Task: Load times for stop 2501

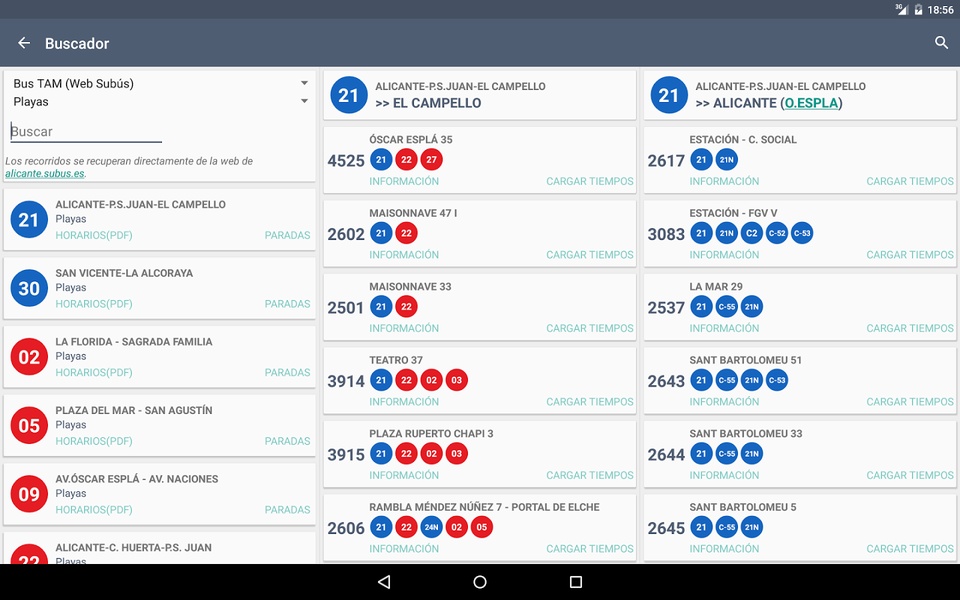Action: 590,328
